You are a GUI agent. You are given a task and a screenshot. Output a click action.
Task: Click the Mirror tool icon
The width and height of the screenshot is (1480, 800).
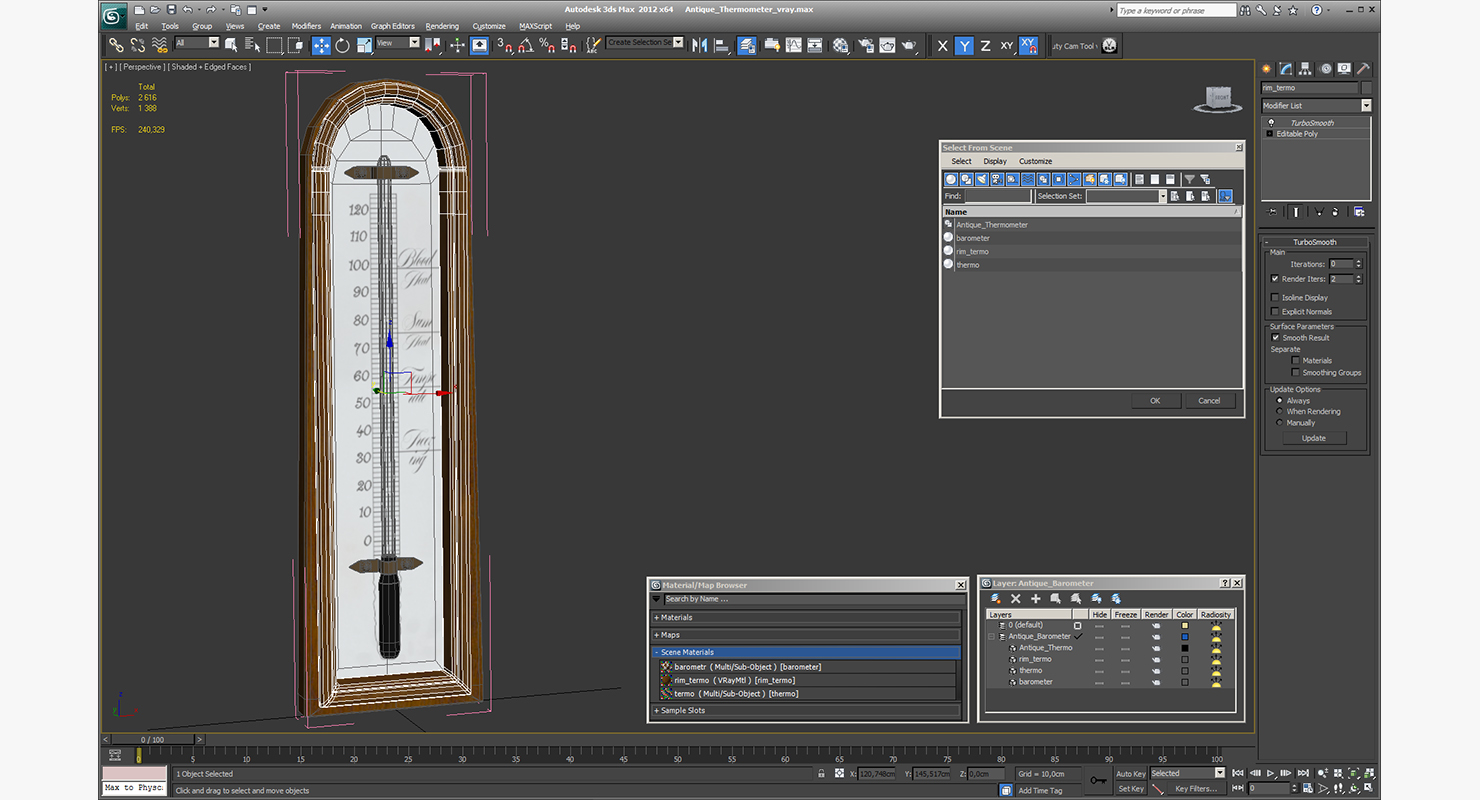pyautogui.click(x=699, y=45)
